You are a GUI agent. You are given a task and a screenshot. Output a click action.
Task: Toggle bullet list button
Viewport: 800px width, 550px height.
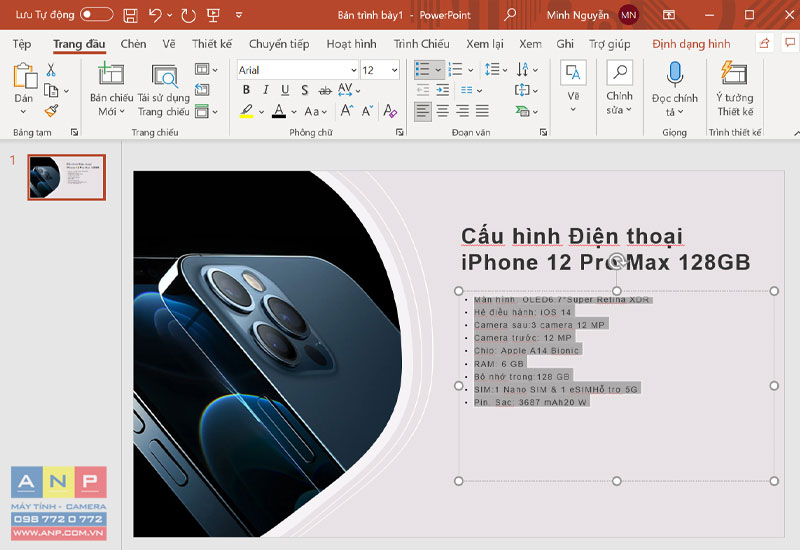[423, 69]
